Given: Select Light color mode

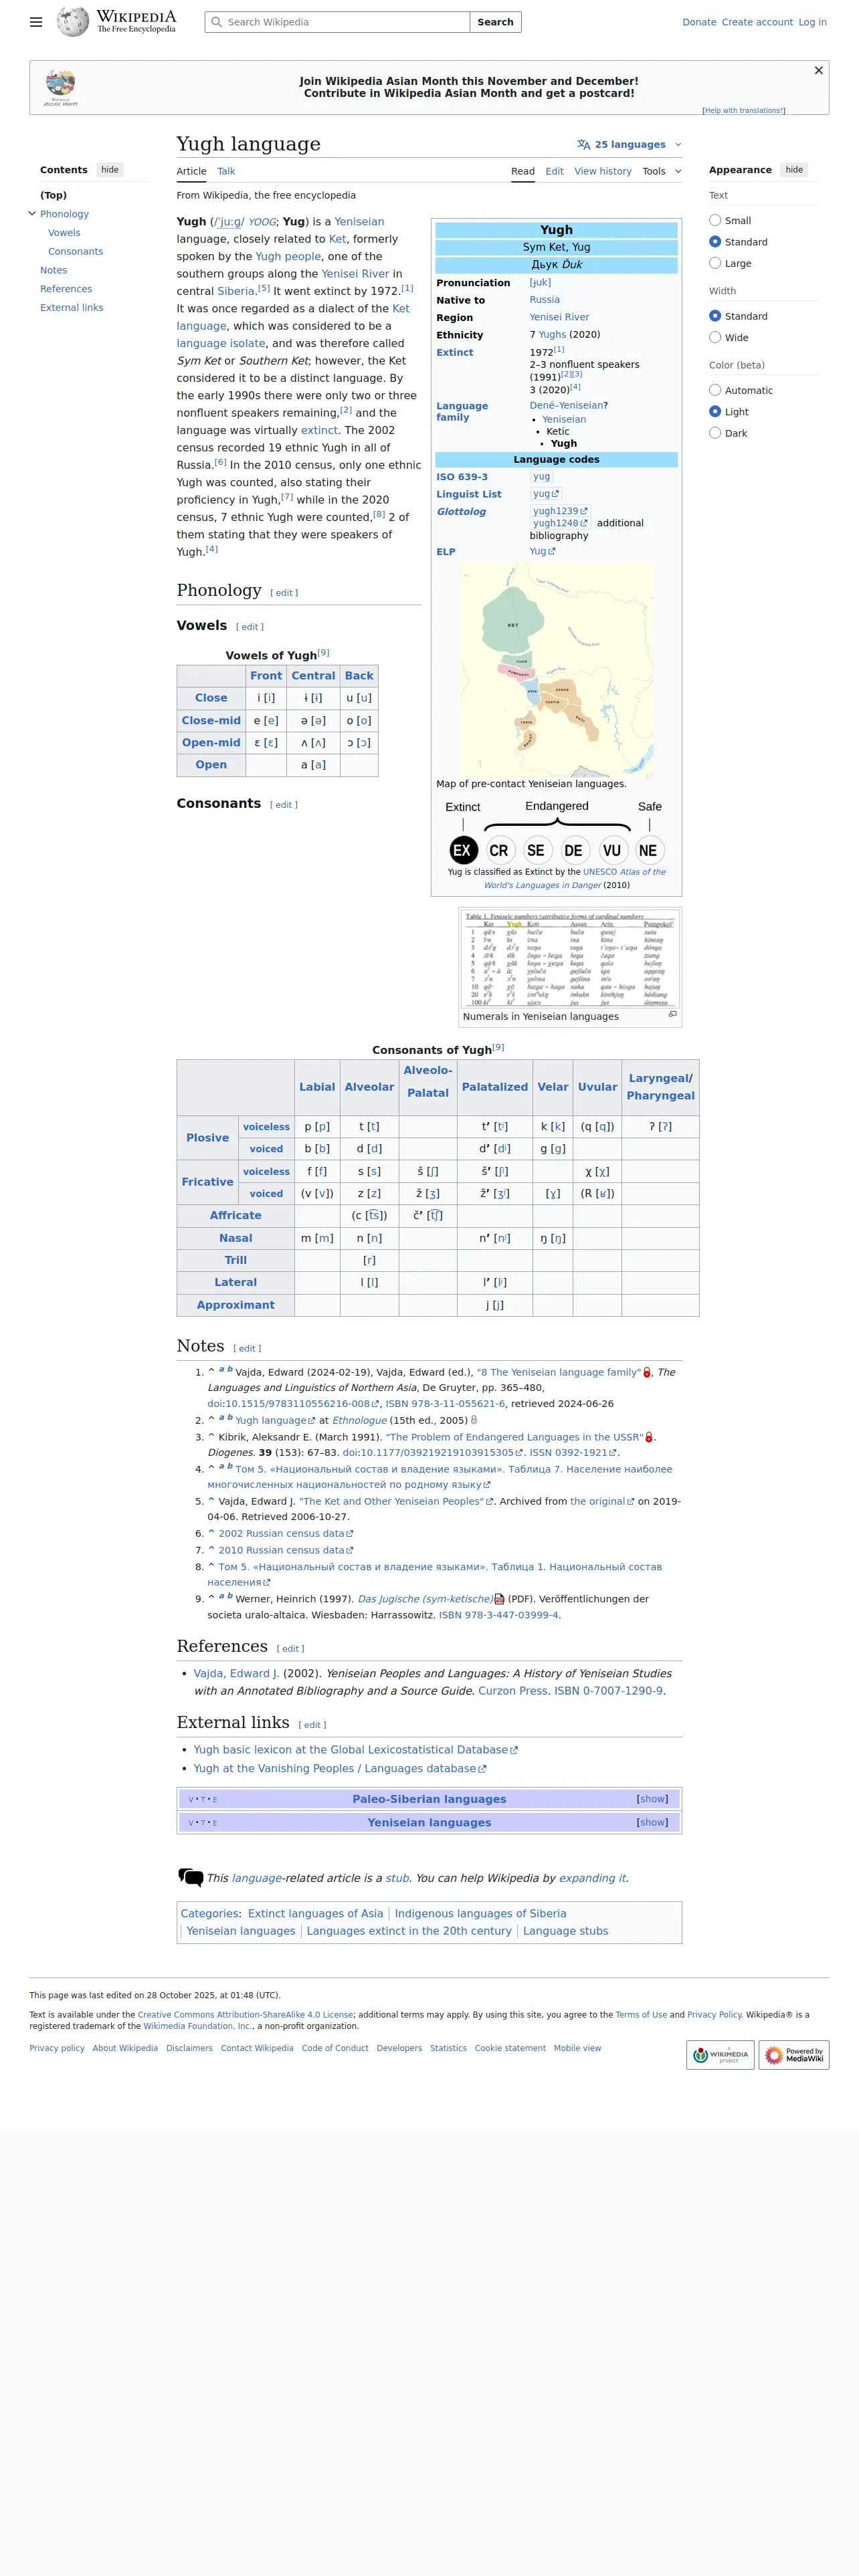Looking at the screenshot, I should 715,411.
